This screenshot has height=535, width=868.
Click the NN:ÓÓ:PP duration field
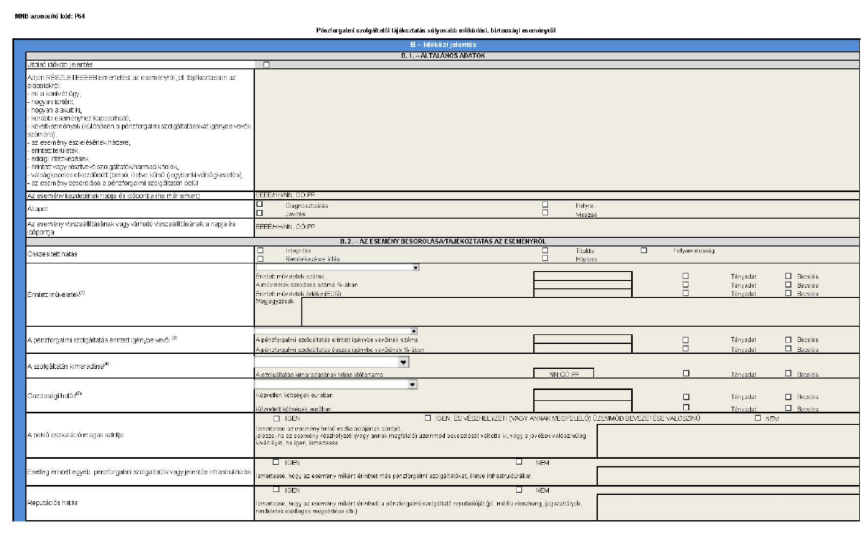coord(564,373)
